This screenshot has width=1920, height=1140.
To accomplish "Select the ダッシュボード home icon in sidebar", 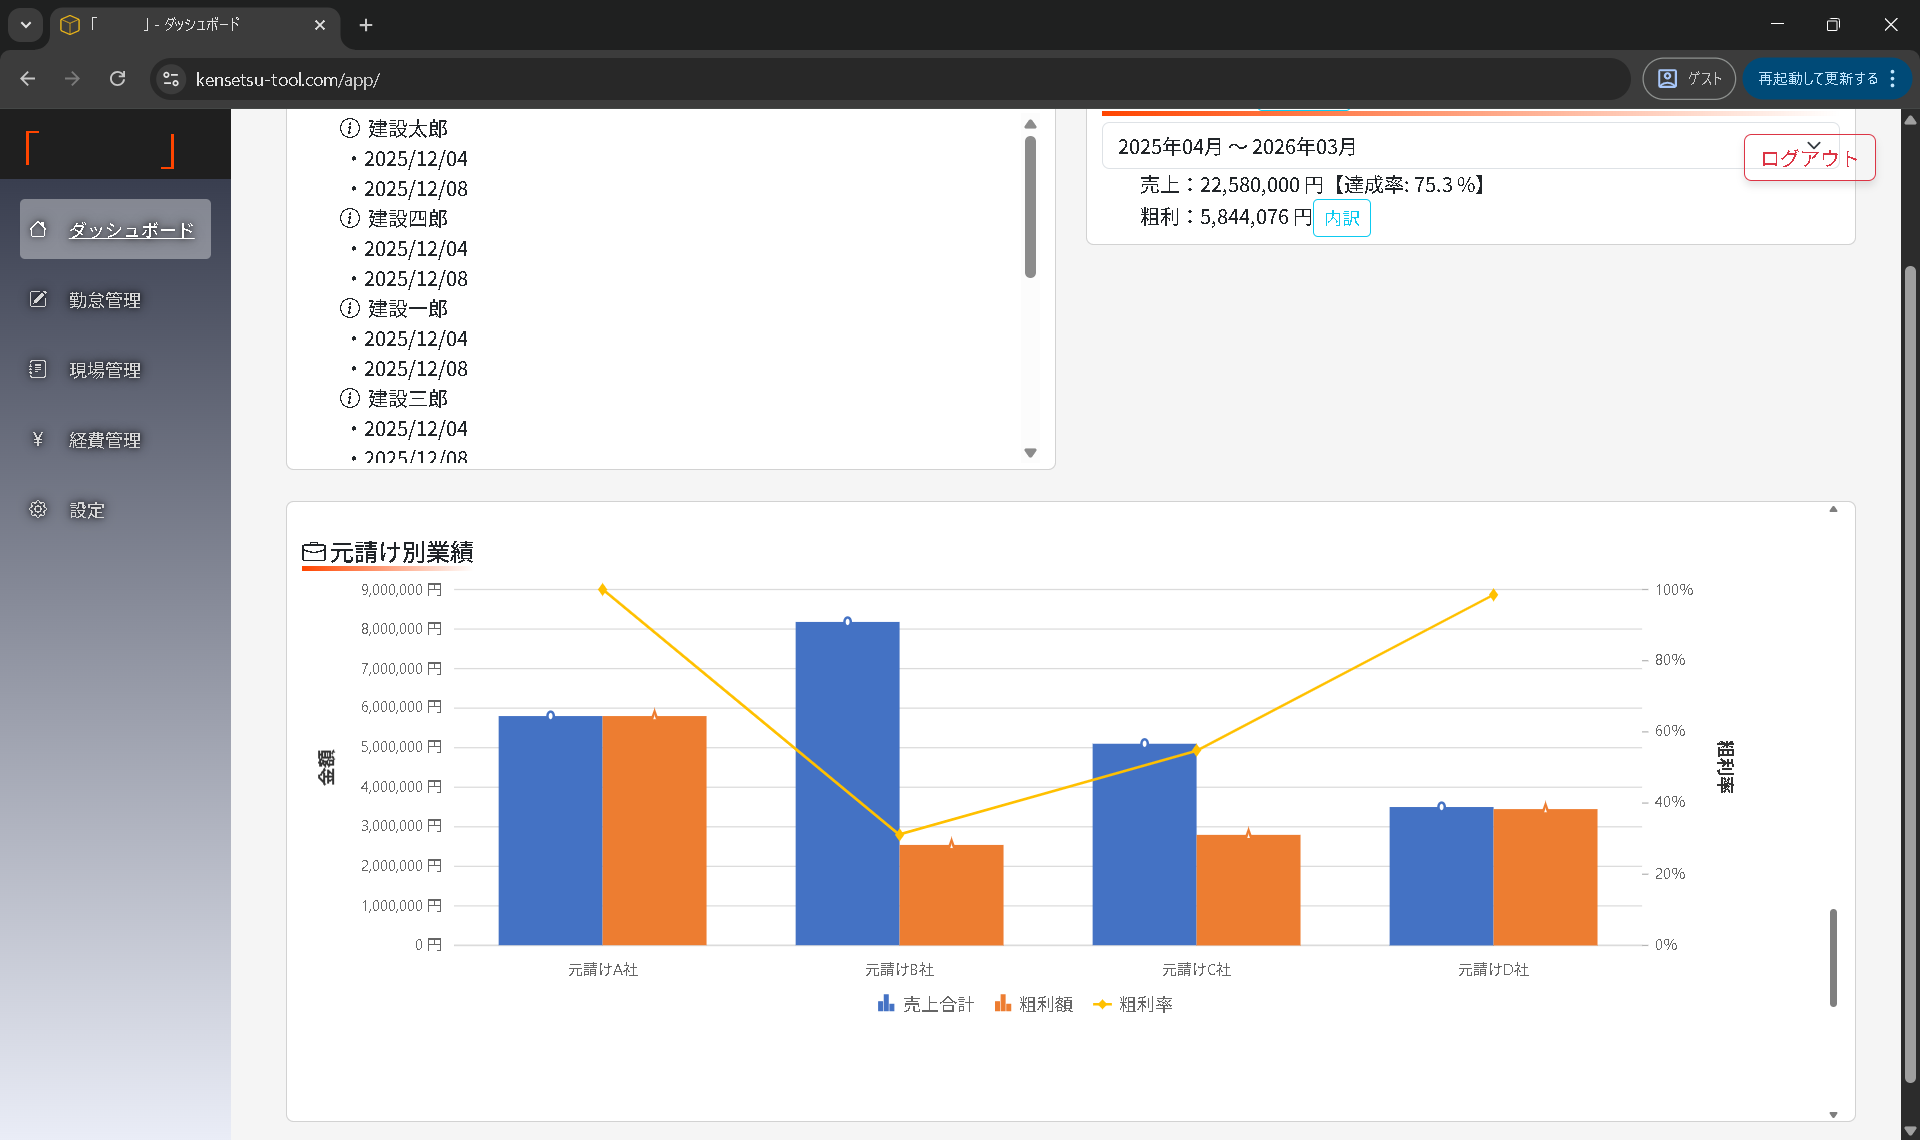I will 38,229.
